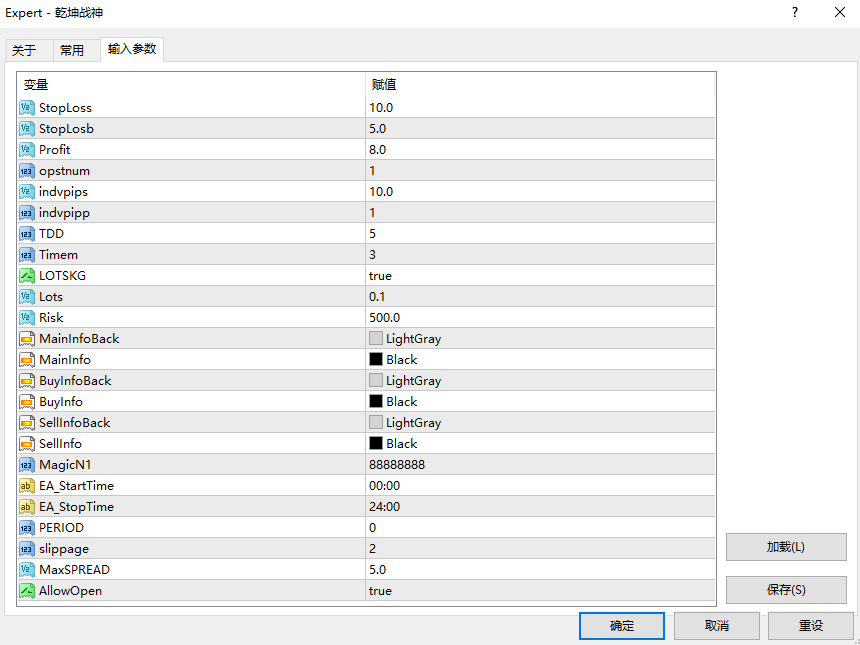Click the AllowOpen value true

[380, 591]
